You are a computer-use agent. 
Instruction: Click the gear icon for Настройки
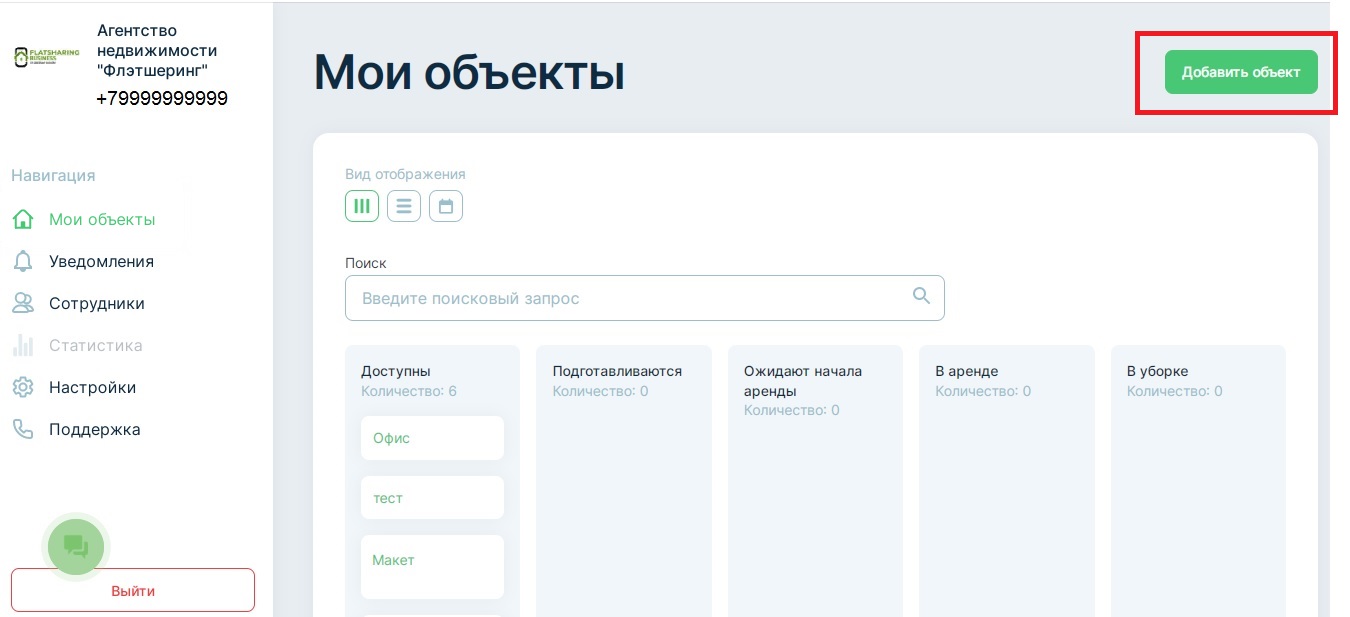coord(23,388)
